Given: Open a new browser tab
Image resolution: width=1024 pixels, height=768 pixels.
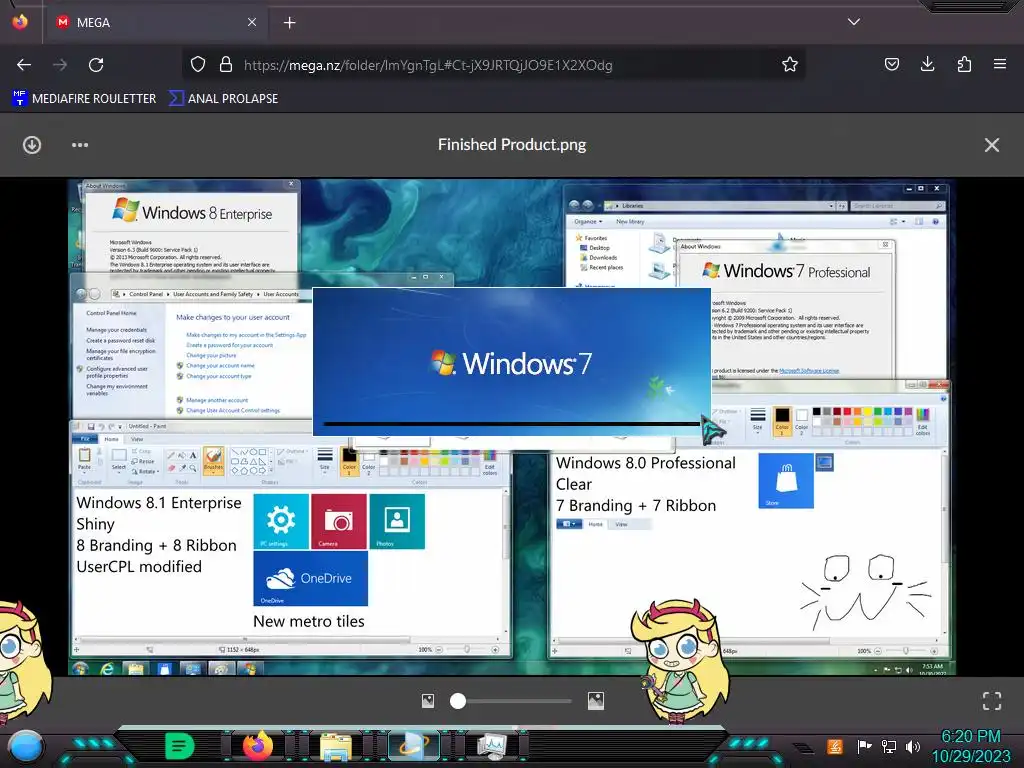Looking at the screenshot, I should (289, 23).
